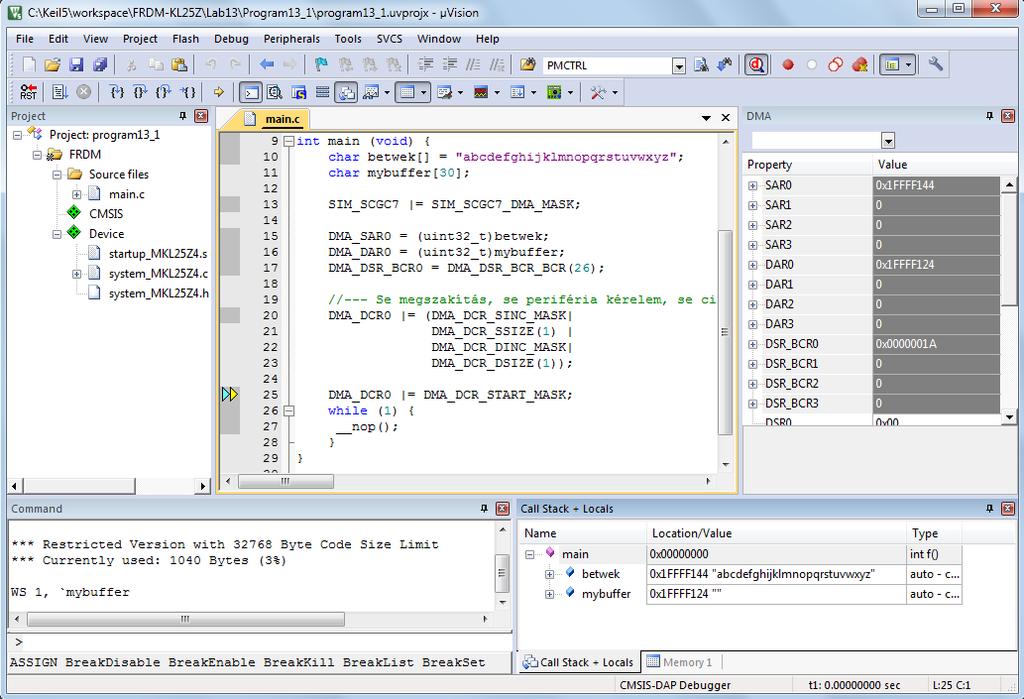1024x699 pixels.
Task: Toggle the Start/Stop Debug Session icon
Action: coord(756,65)
